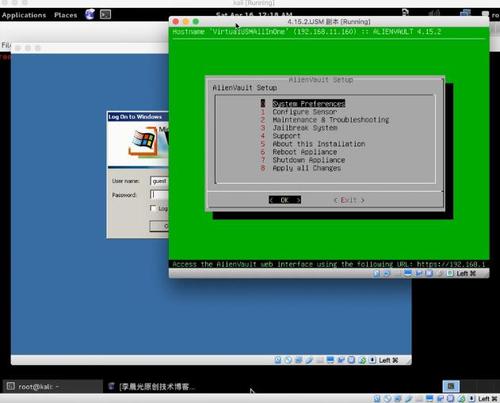Select Support entry in AlienVault Setup

coord(287,136)
